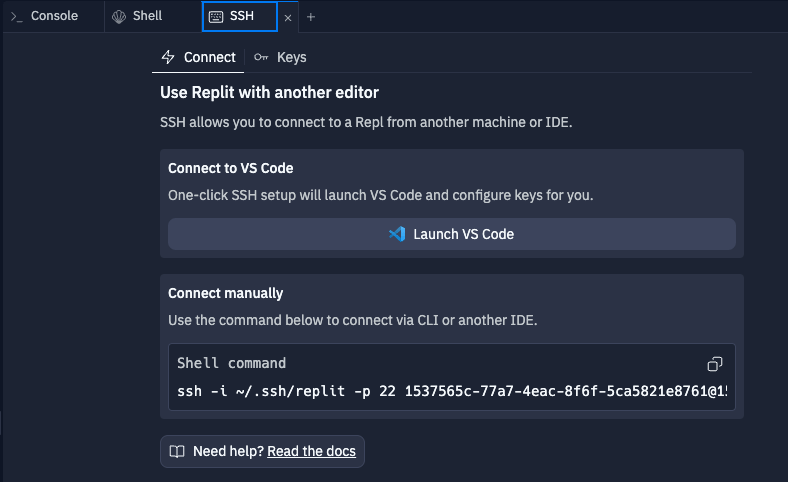788x482 pixels.
Task: Click the SSH keyboard icon
Action: coord(216,17)
